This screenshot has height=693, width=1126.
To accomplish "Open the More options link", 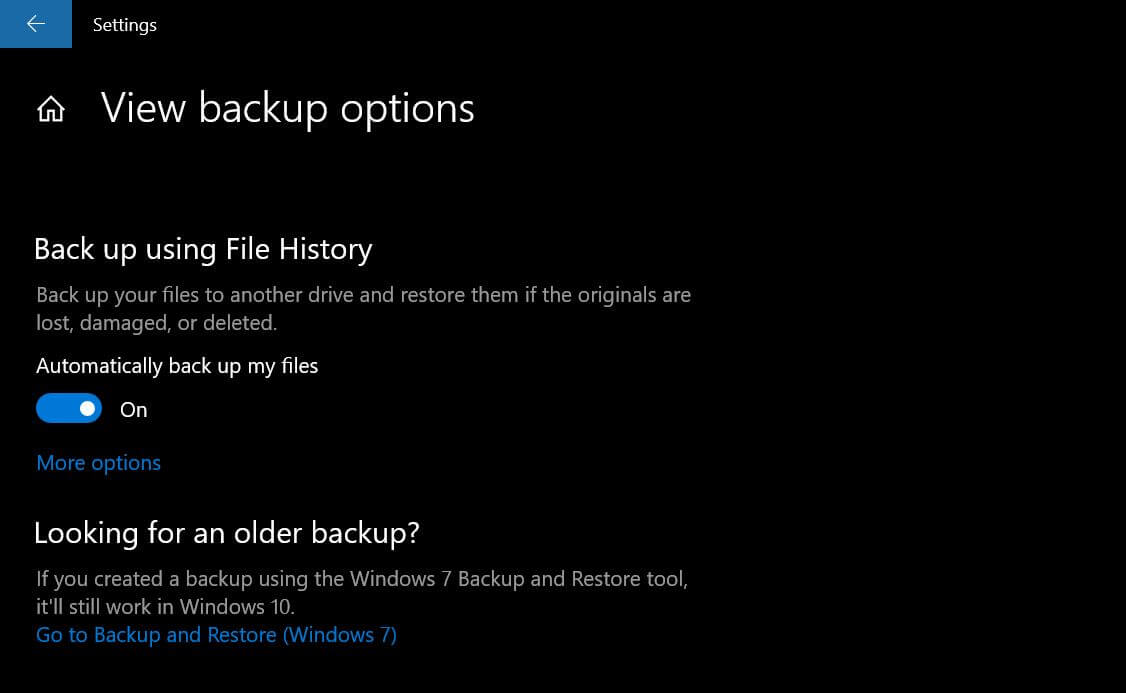I will (98, 463).
